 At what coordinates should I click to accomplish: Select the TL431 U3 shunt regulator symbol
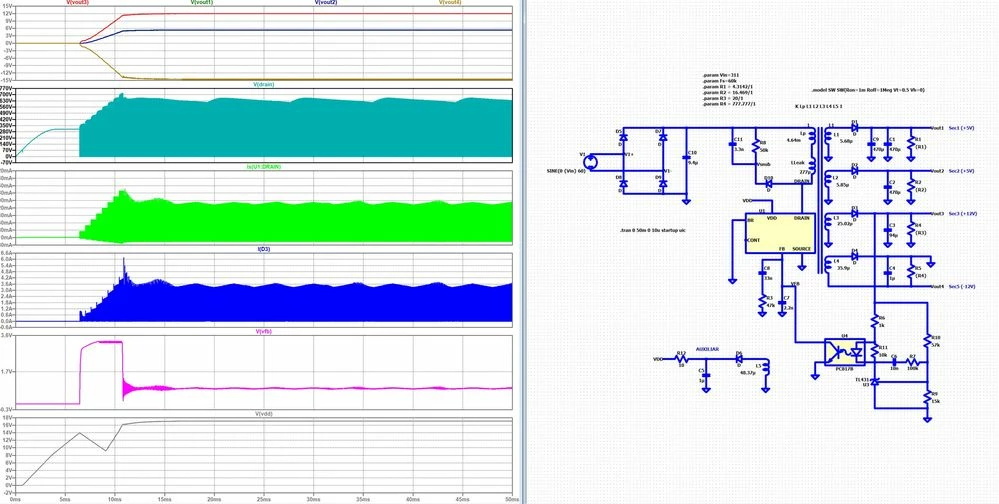(x=875, y=381)
